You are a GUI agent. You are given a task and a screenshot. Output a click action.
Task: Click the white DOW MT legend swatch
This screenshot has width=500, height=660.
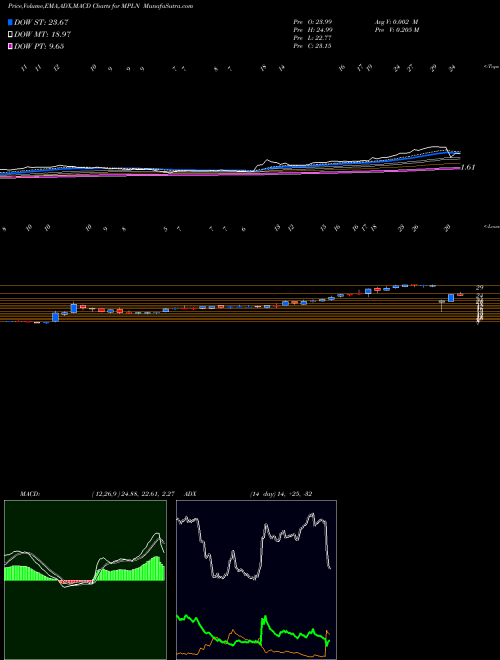coord(10,35)
